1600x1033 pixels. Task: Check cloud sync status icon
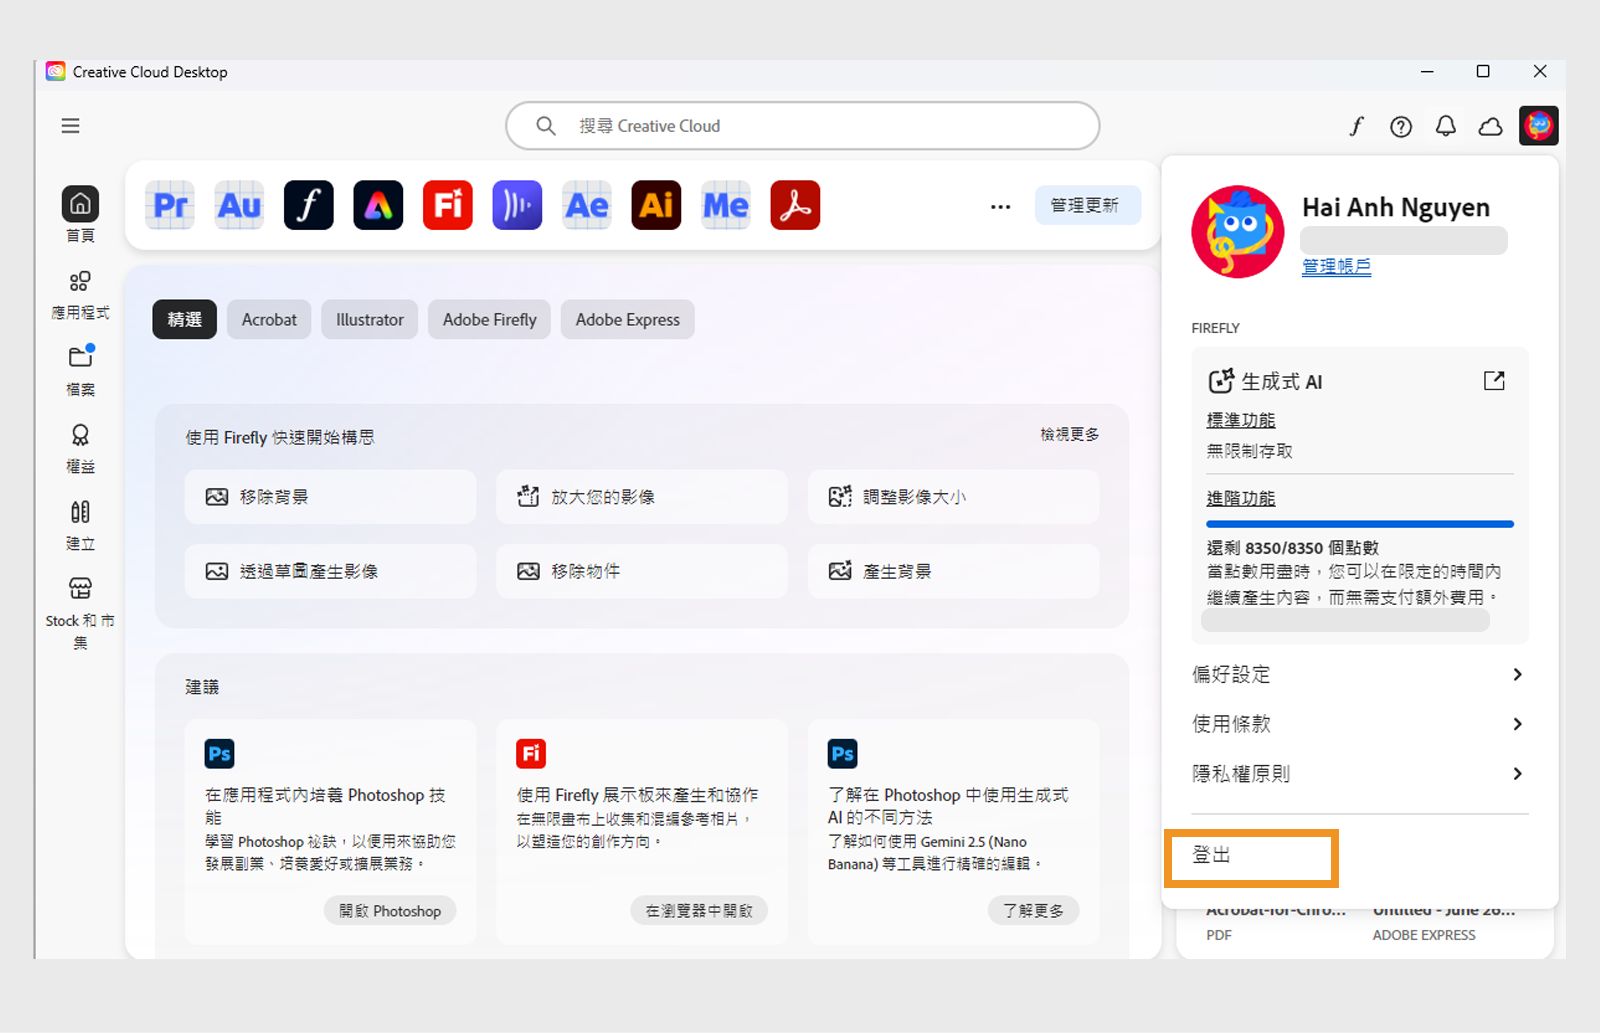[1491, 126]
